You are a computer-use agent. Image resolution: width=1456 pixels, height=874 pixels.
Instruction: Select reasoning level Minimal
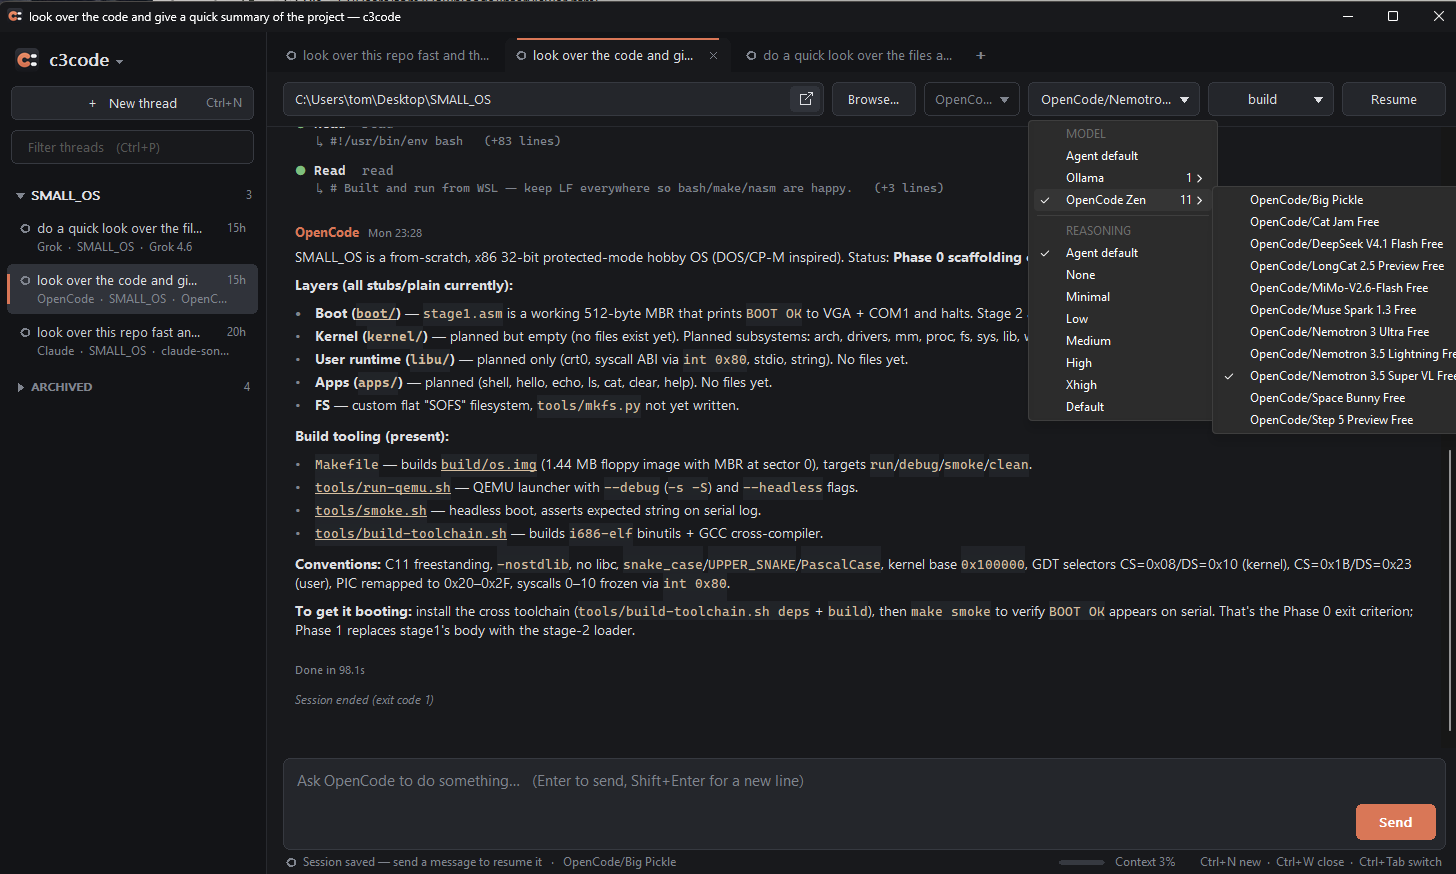pos(1122,297)
